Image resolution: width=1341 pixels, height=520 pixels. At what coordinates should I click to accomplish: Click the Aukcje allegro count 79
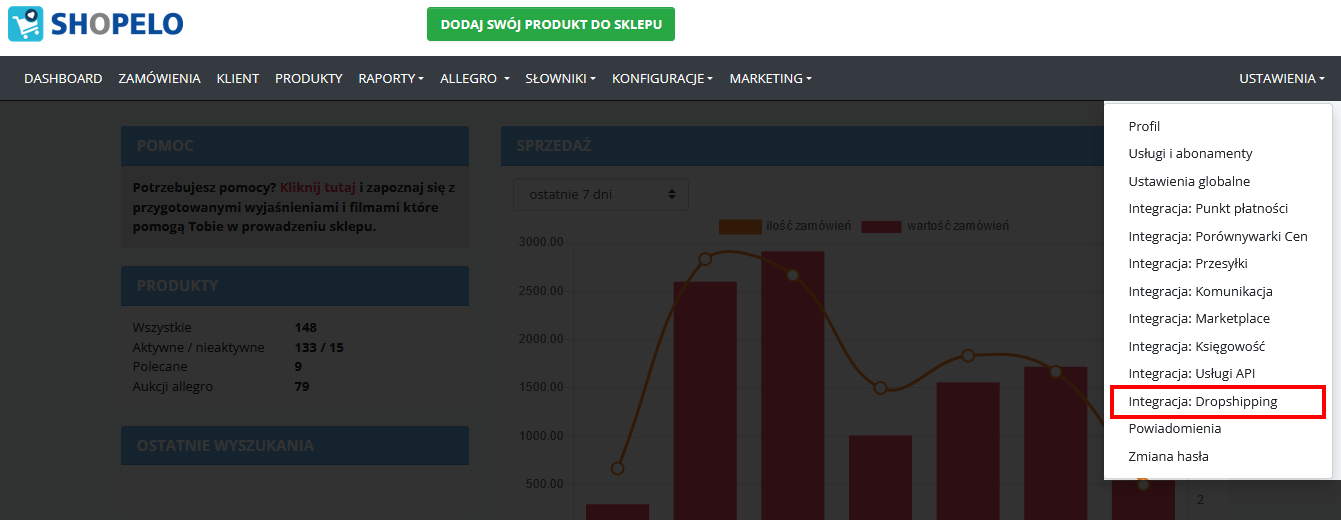pyautogui.click(x=302, y=386)
